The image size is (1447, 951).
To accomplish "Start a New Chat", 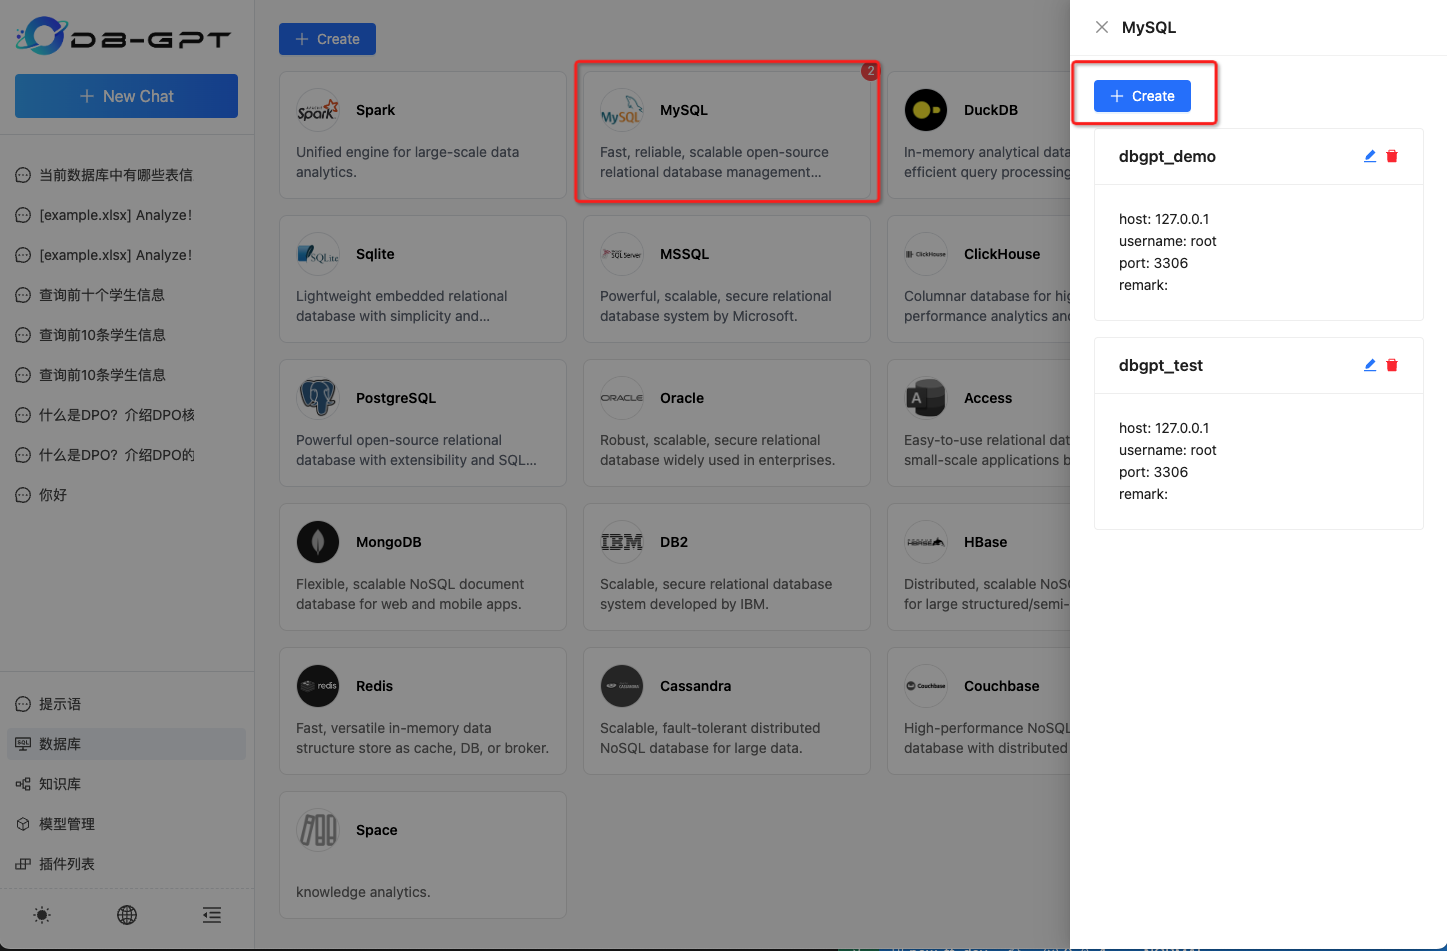I will (126, 96).
